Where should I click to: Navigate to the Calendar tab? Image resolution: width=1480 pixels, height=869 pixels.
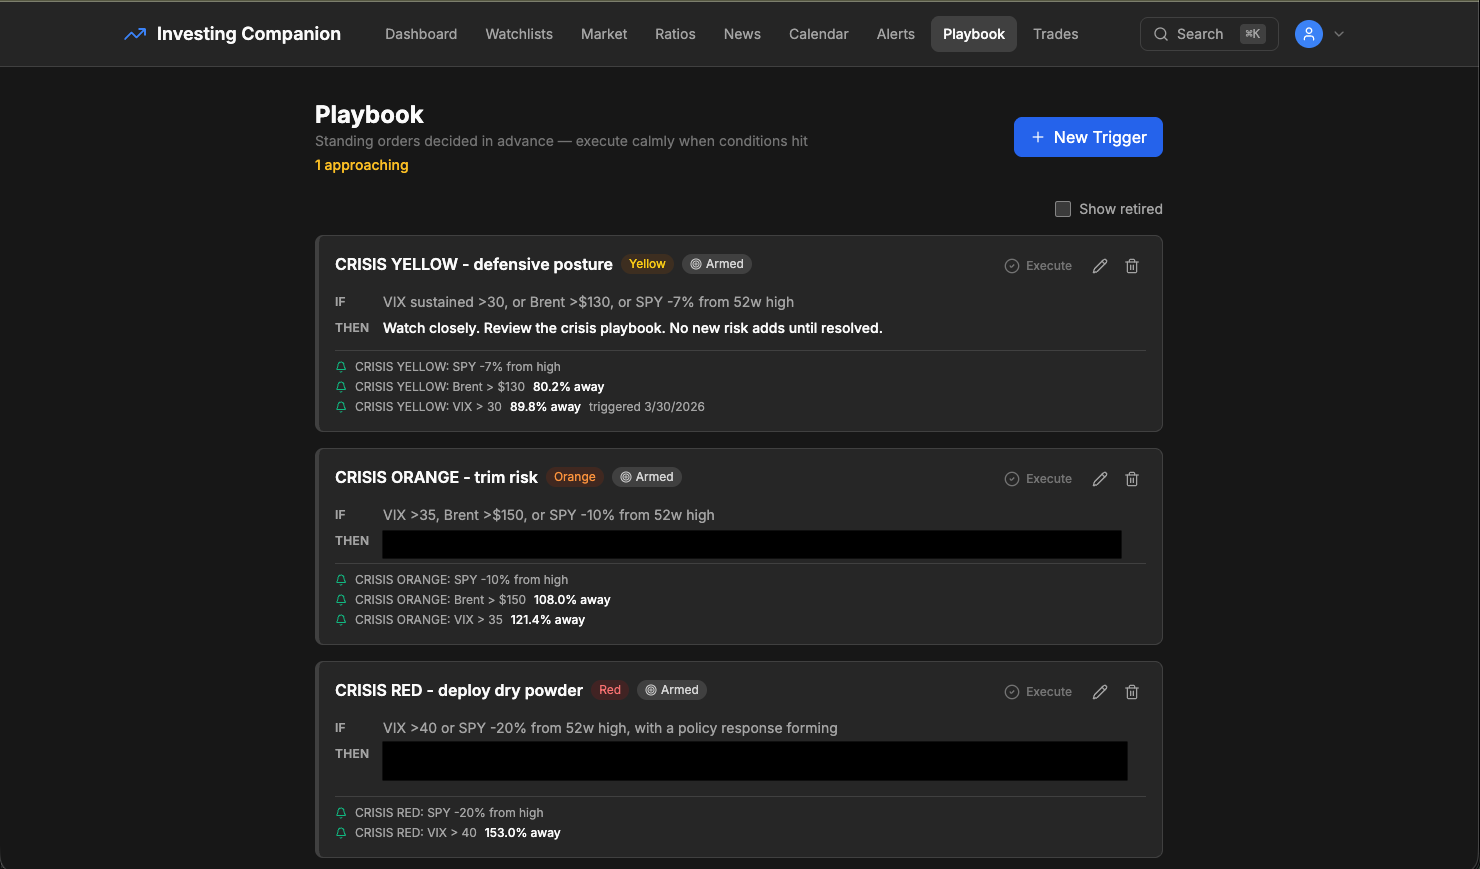[819, 34]
